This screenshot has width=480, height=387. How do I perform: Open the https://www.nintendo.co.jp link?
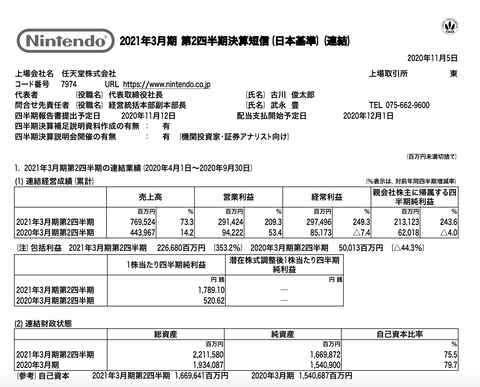167,84
